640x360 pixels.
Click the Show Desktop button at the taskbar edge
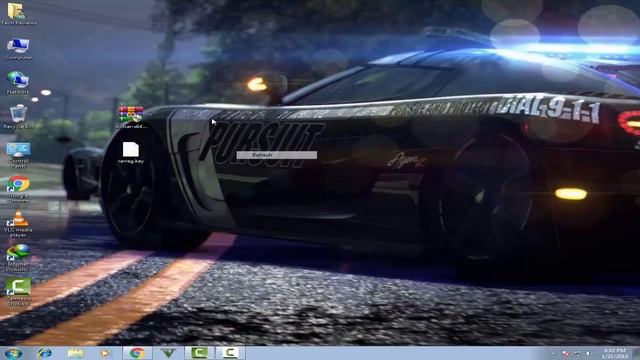636,353
